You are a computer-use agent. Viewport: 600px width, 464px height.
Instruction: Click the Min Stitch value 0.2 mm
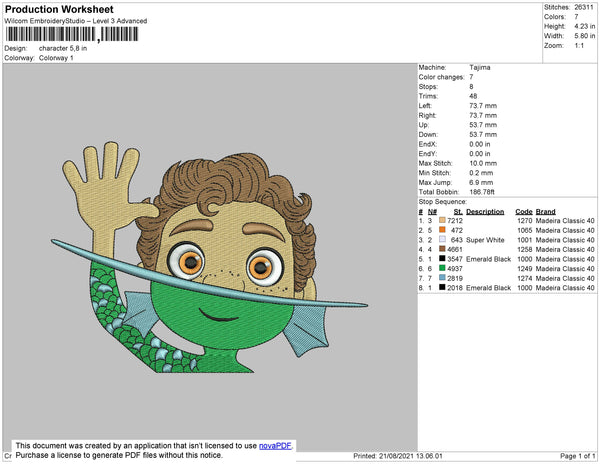point(481,173)
